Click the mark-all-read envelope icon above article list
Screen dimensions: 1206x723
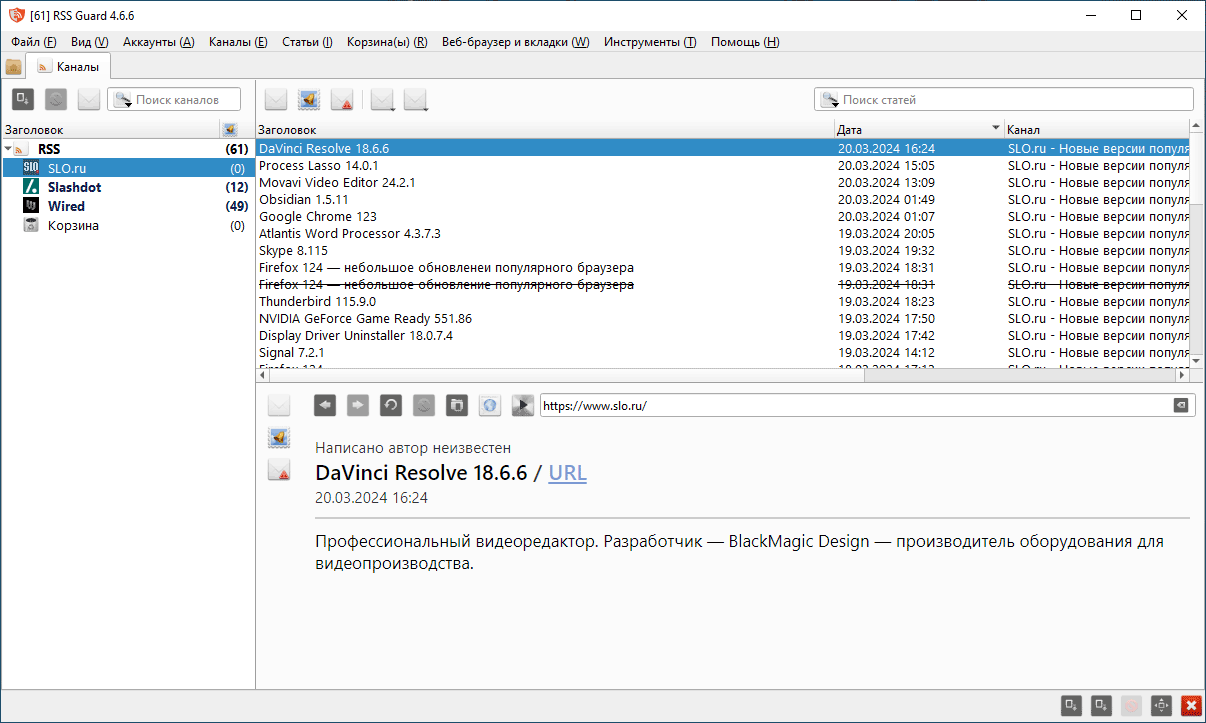275,99
